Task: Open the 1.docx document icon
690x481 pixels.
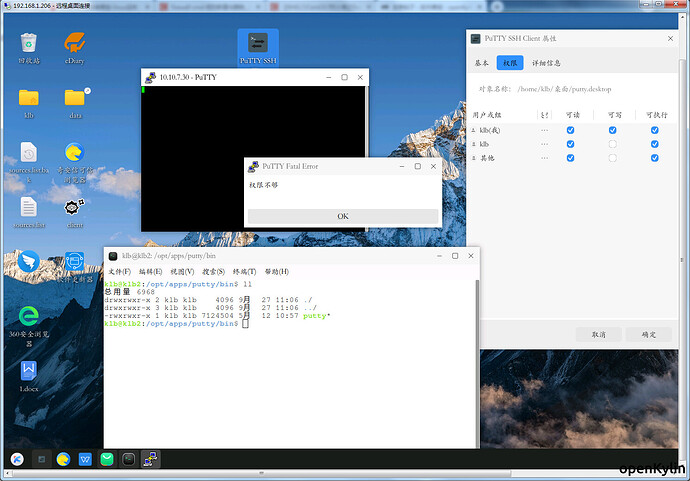Action: [29, 371]
